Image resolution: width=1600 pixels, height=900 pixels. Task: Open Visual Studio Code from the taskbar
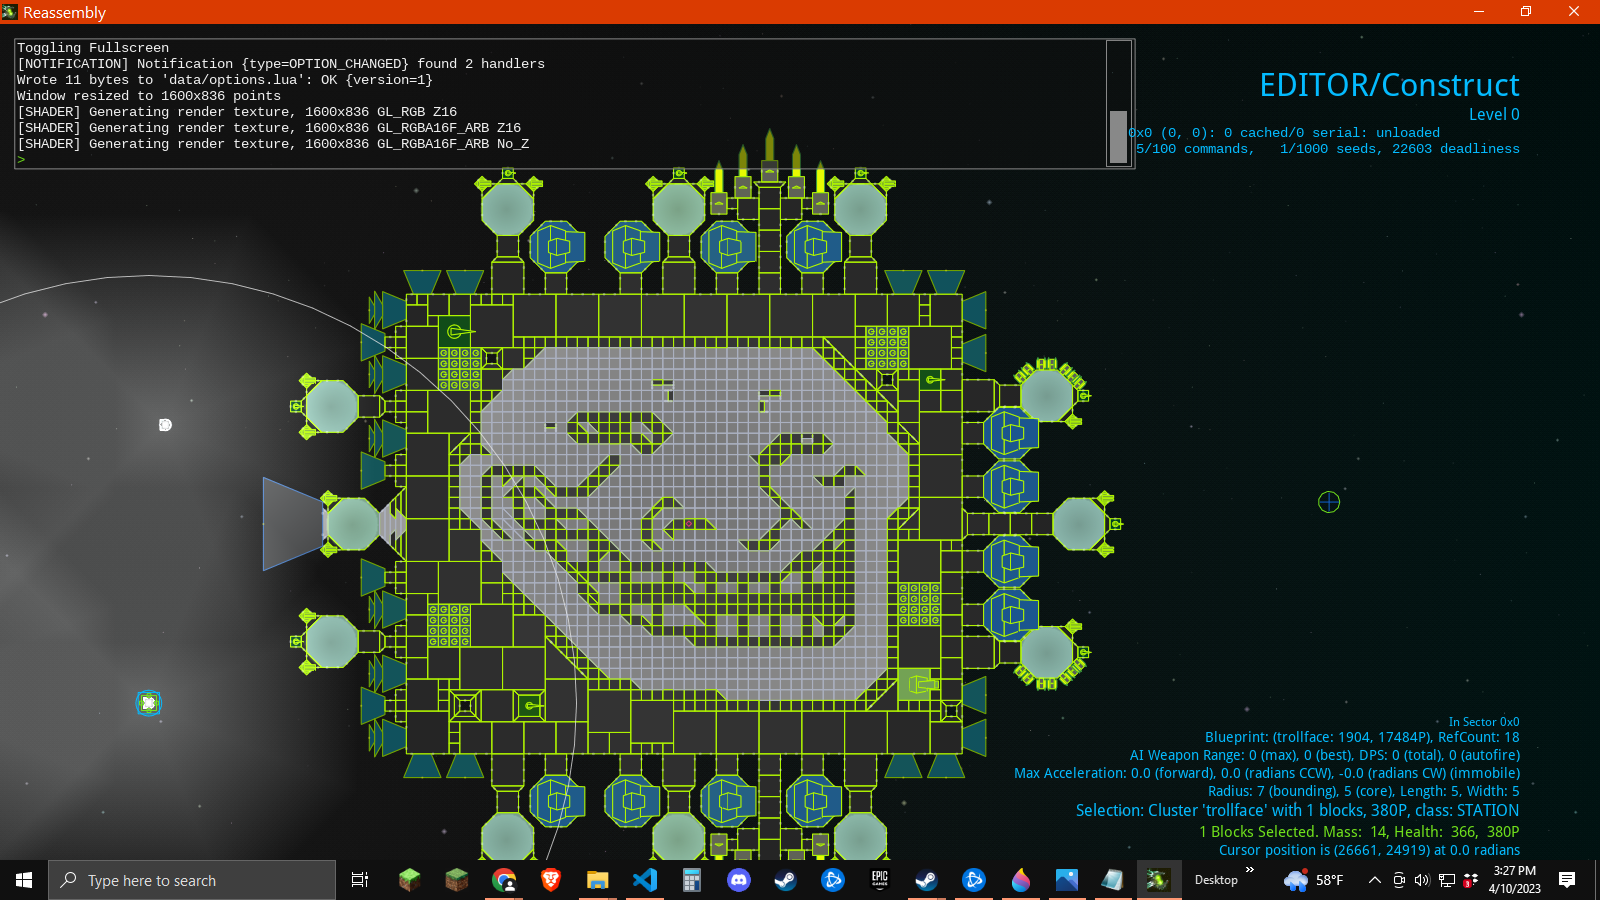coord(645,880)
